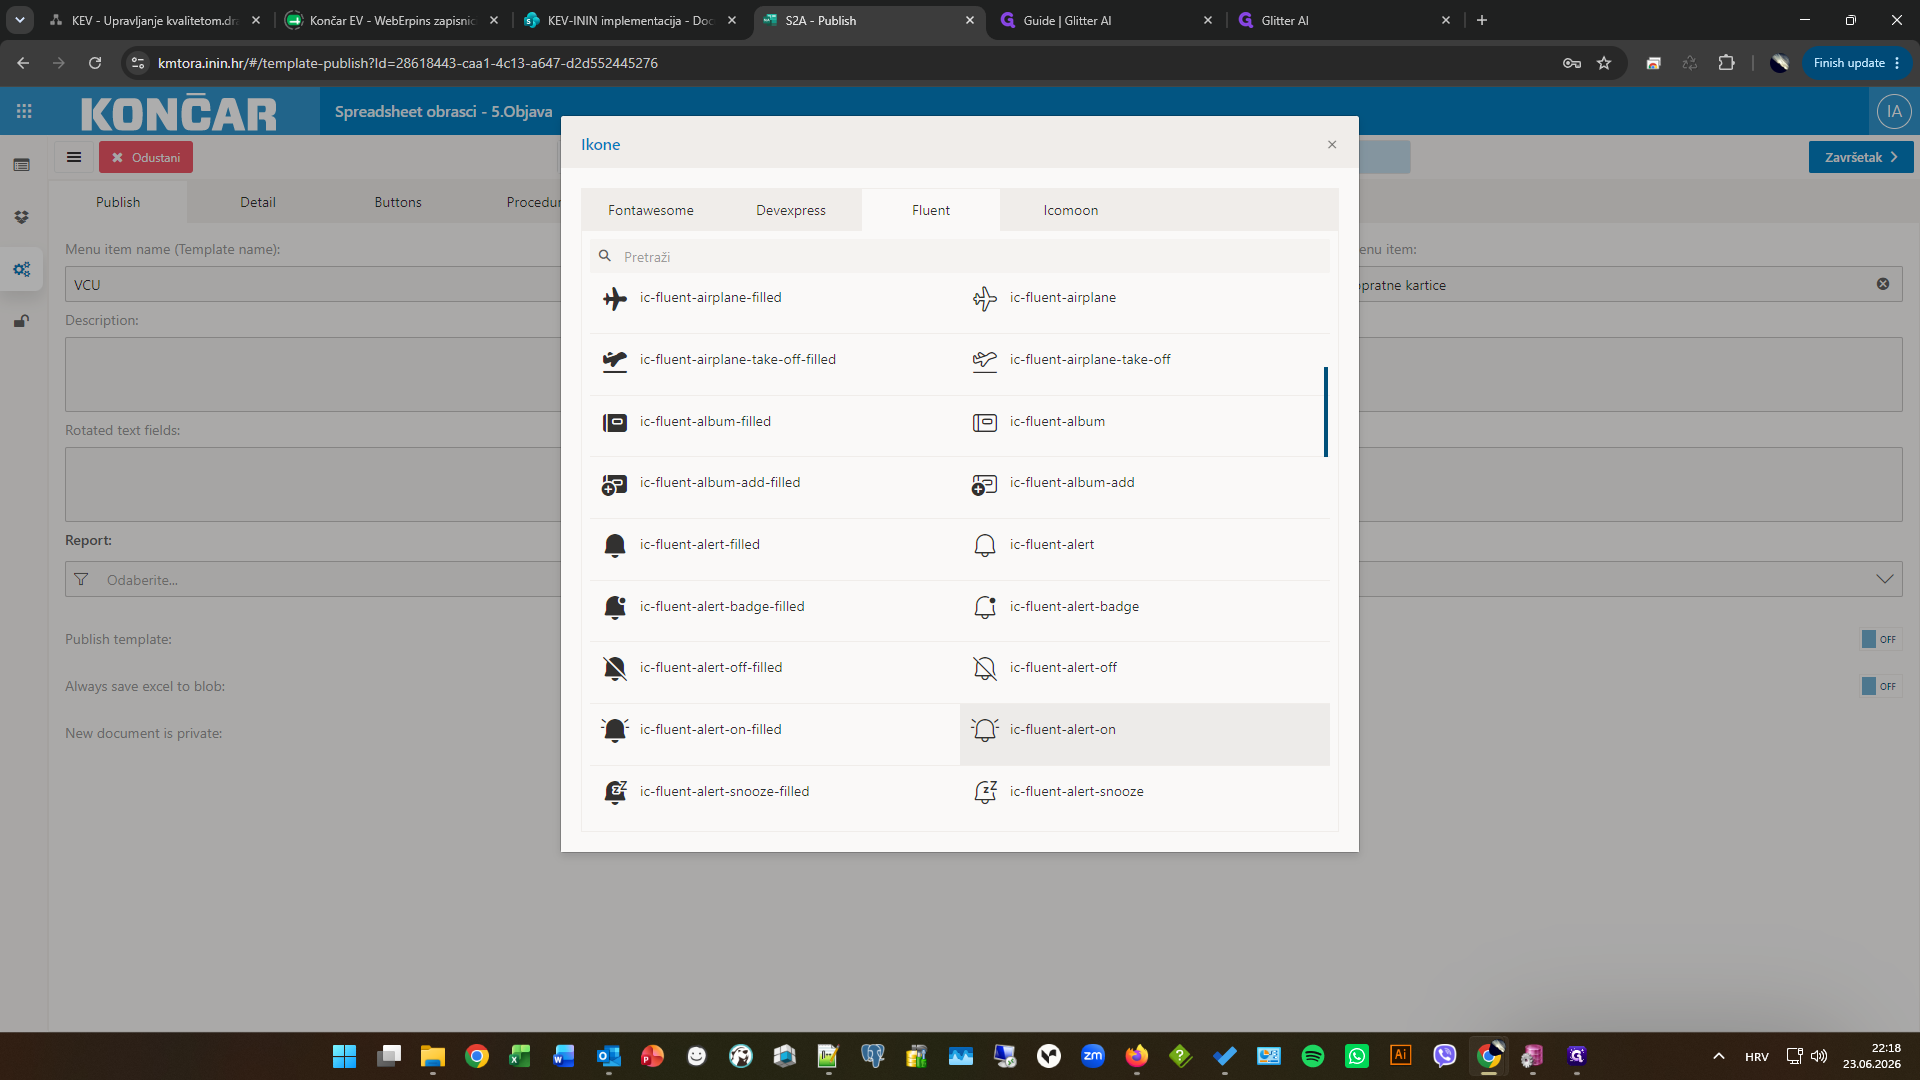
Task: Open the app launcher grid icon
Action: (24, 111)
